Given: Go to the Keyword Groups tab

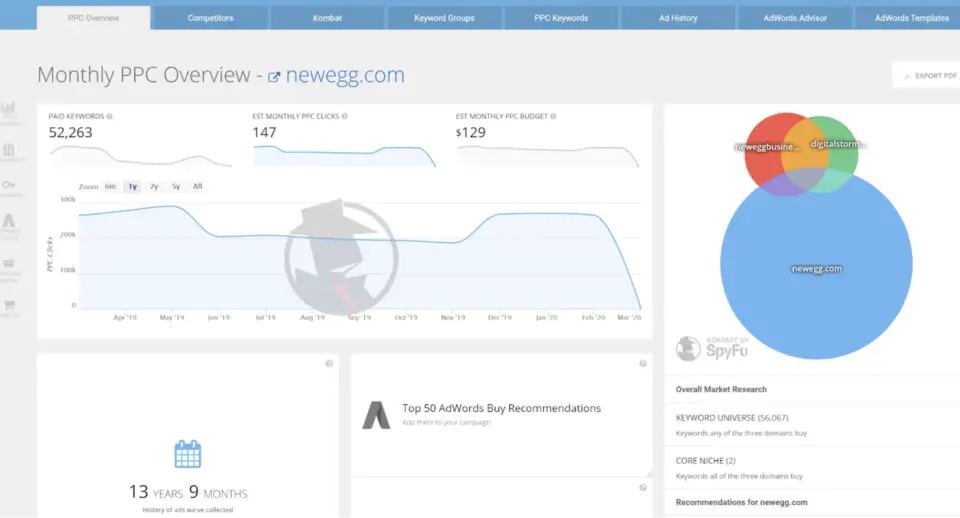Looking at the screenshot, I should point(444,18).
